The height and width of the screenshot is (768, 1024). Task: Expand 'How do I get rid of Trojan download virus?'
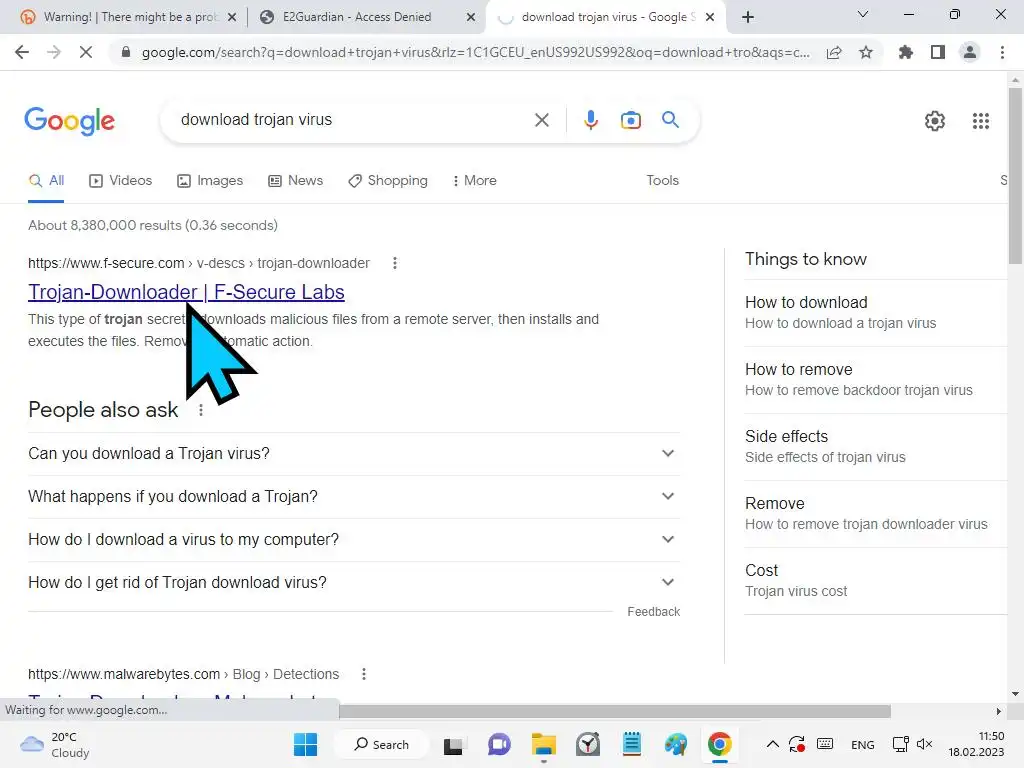coord(354,583)
